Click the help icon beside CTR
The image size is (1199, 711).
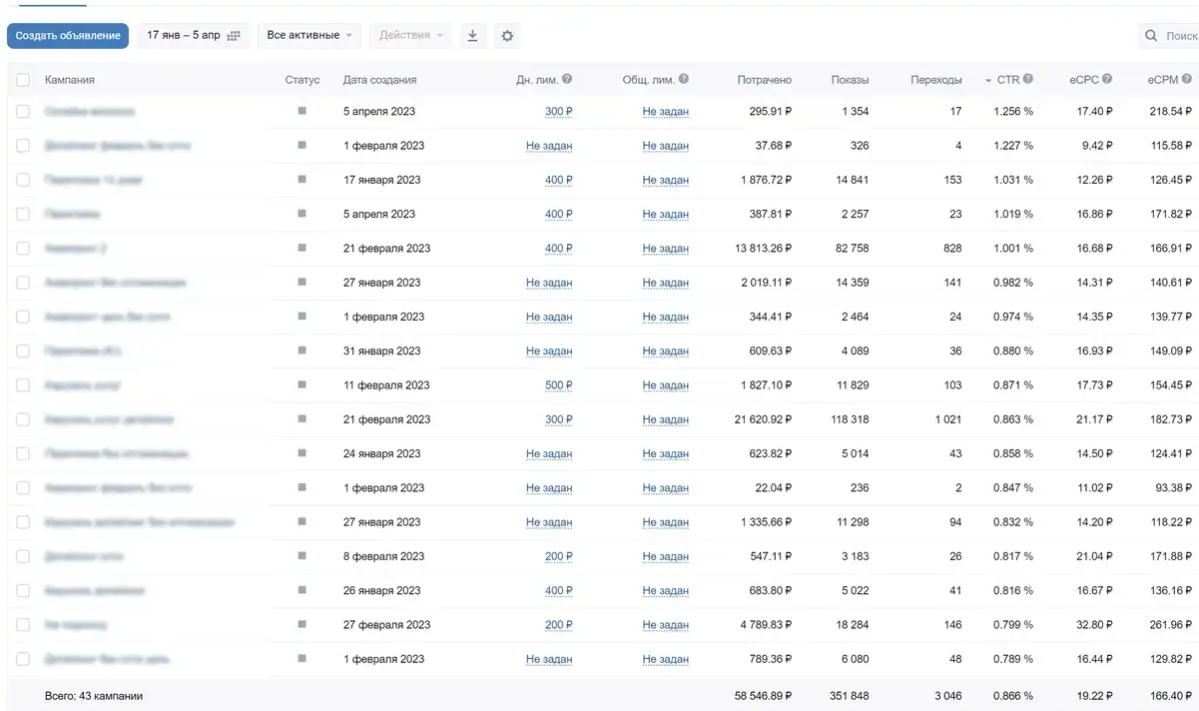tap(1028, 79)
